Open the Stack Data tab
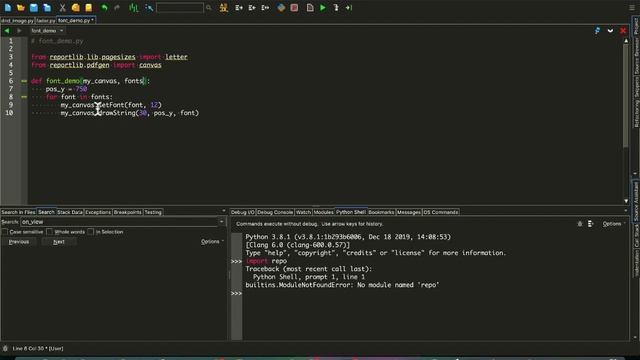640x360 pixels. point(70,212)
